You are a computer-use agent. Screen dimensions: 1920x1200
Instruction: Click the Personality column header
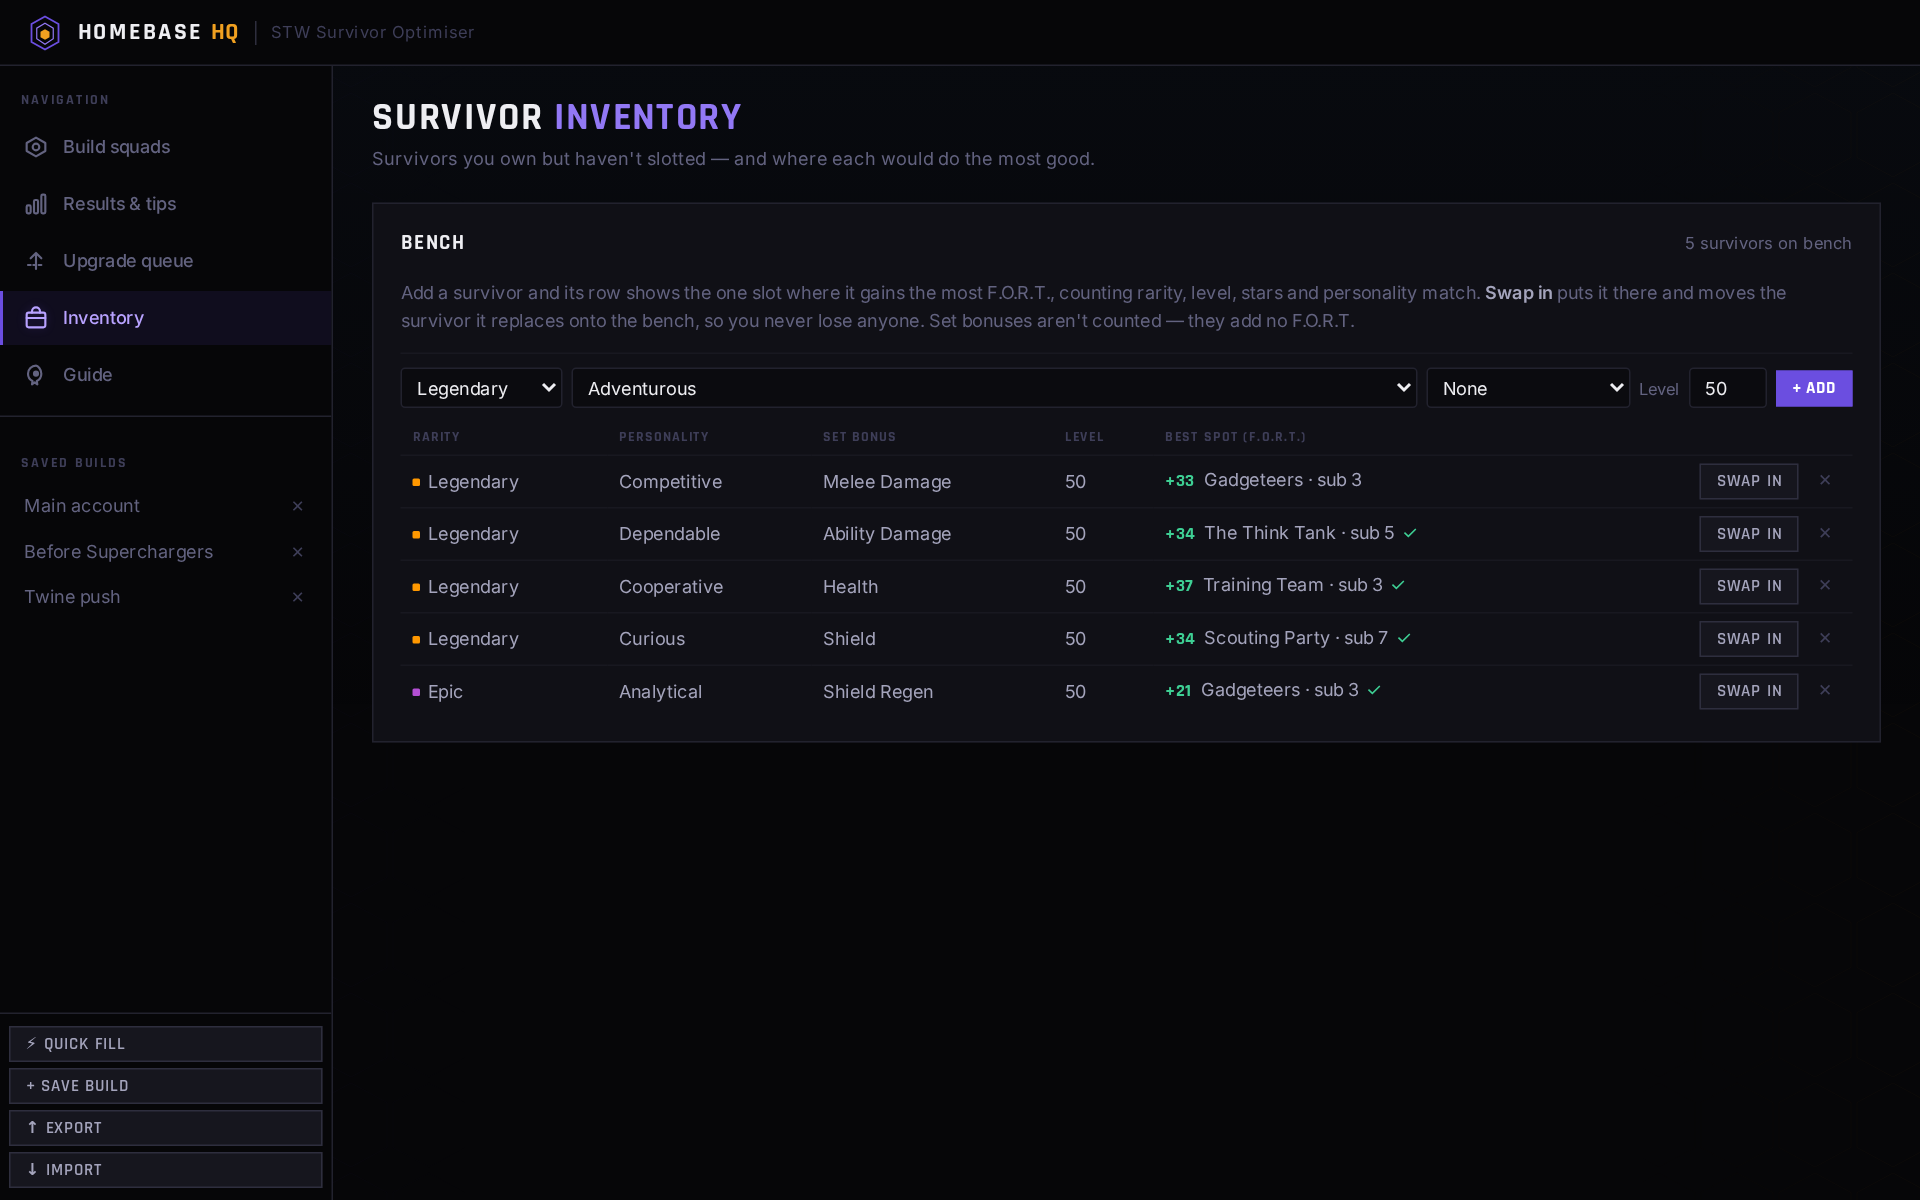click(x=664, y=437)
